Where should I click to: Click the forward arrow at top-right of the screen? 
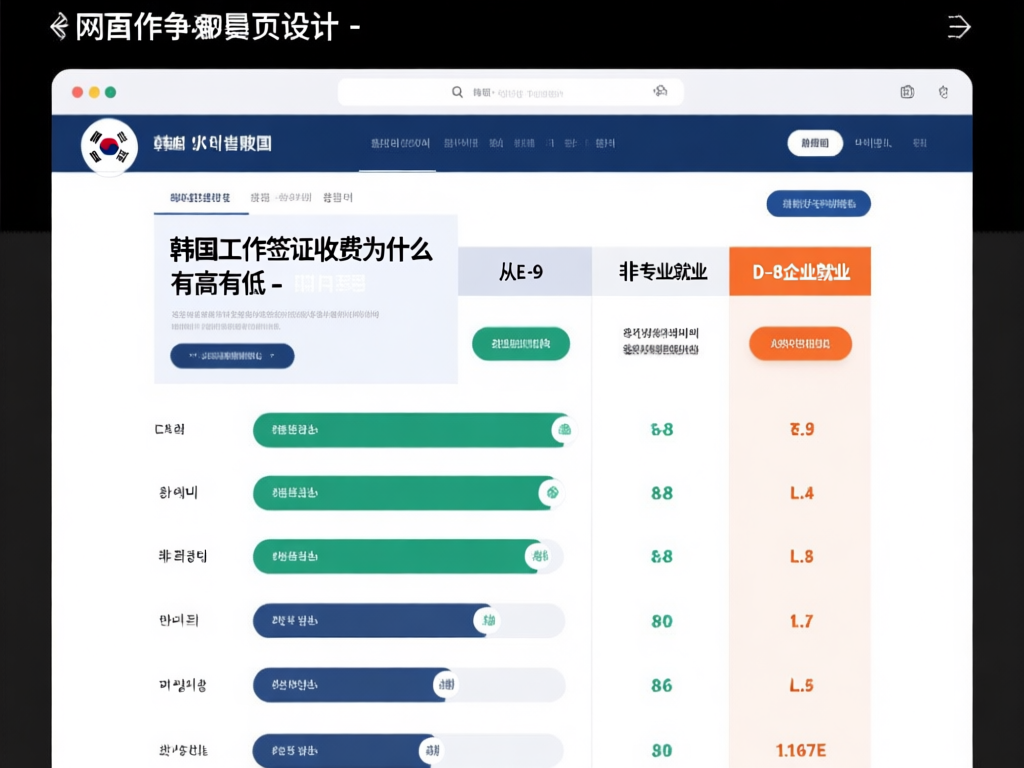point(958,27)
